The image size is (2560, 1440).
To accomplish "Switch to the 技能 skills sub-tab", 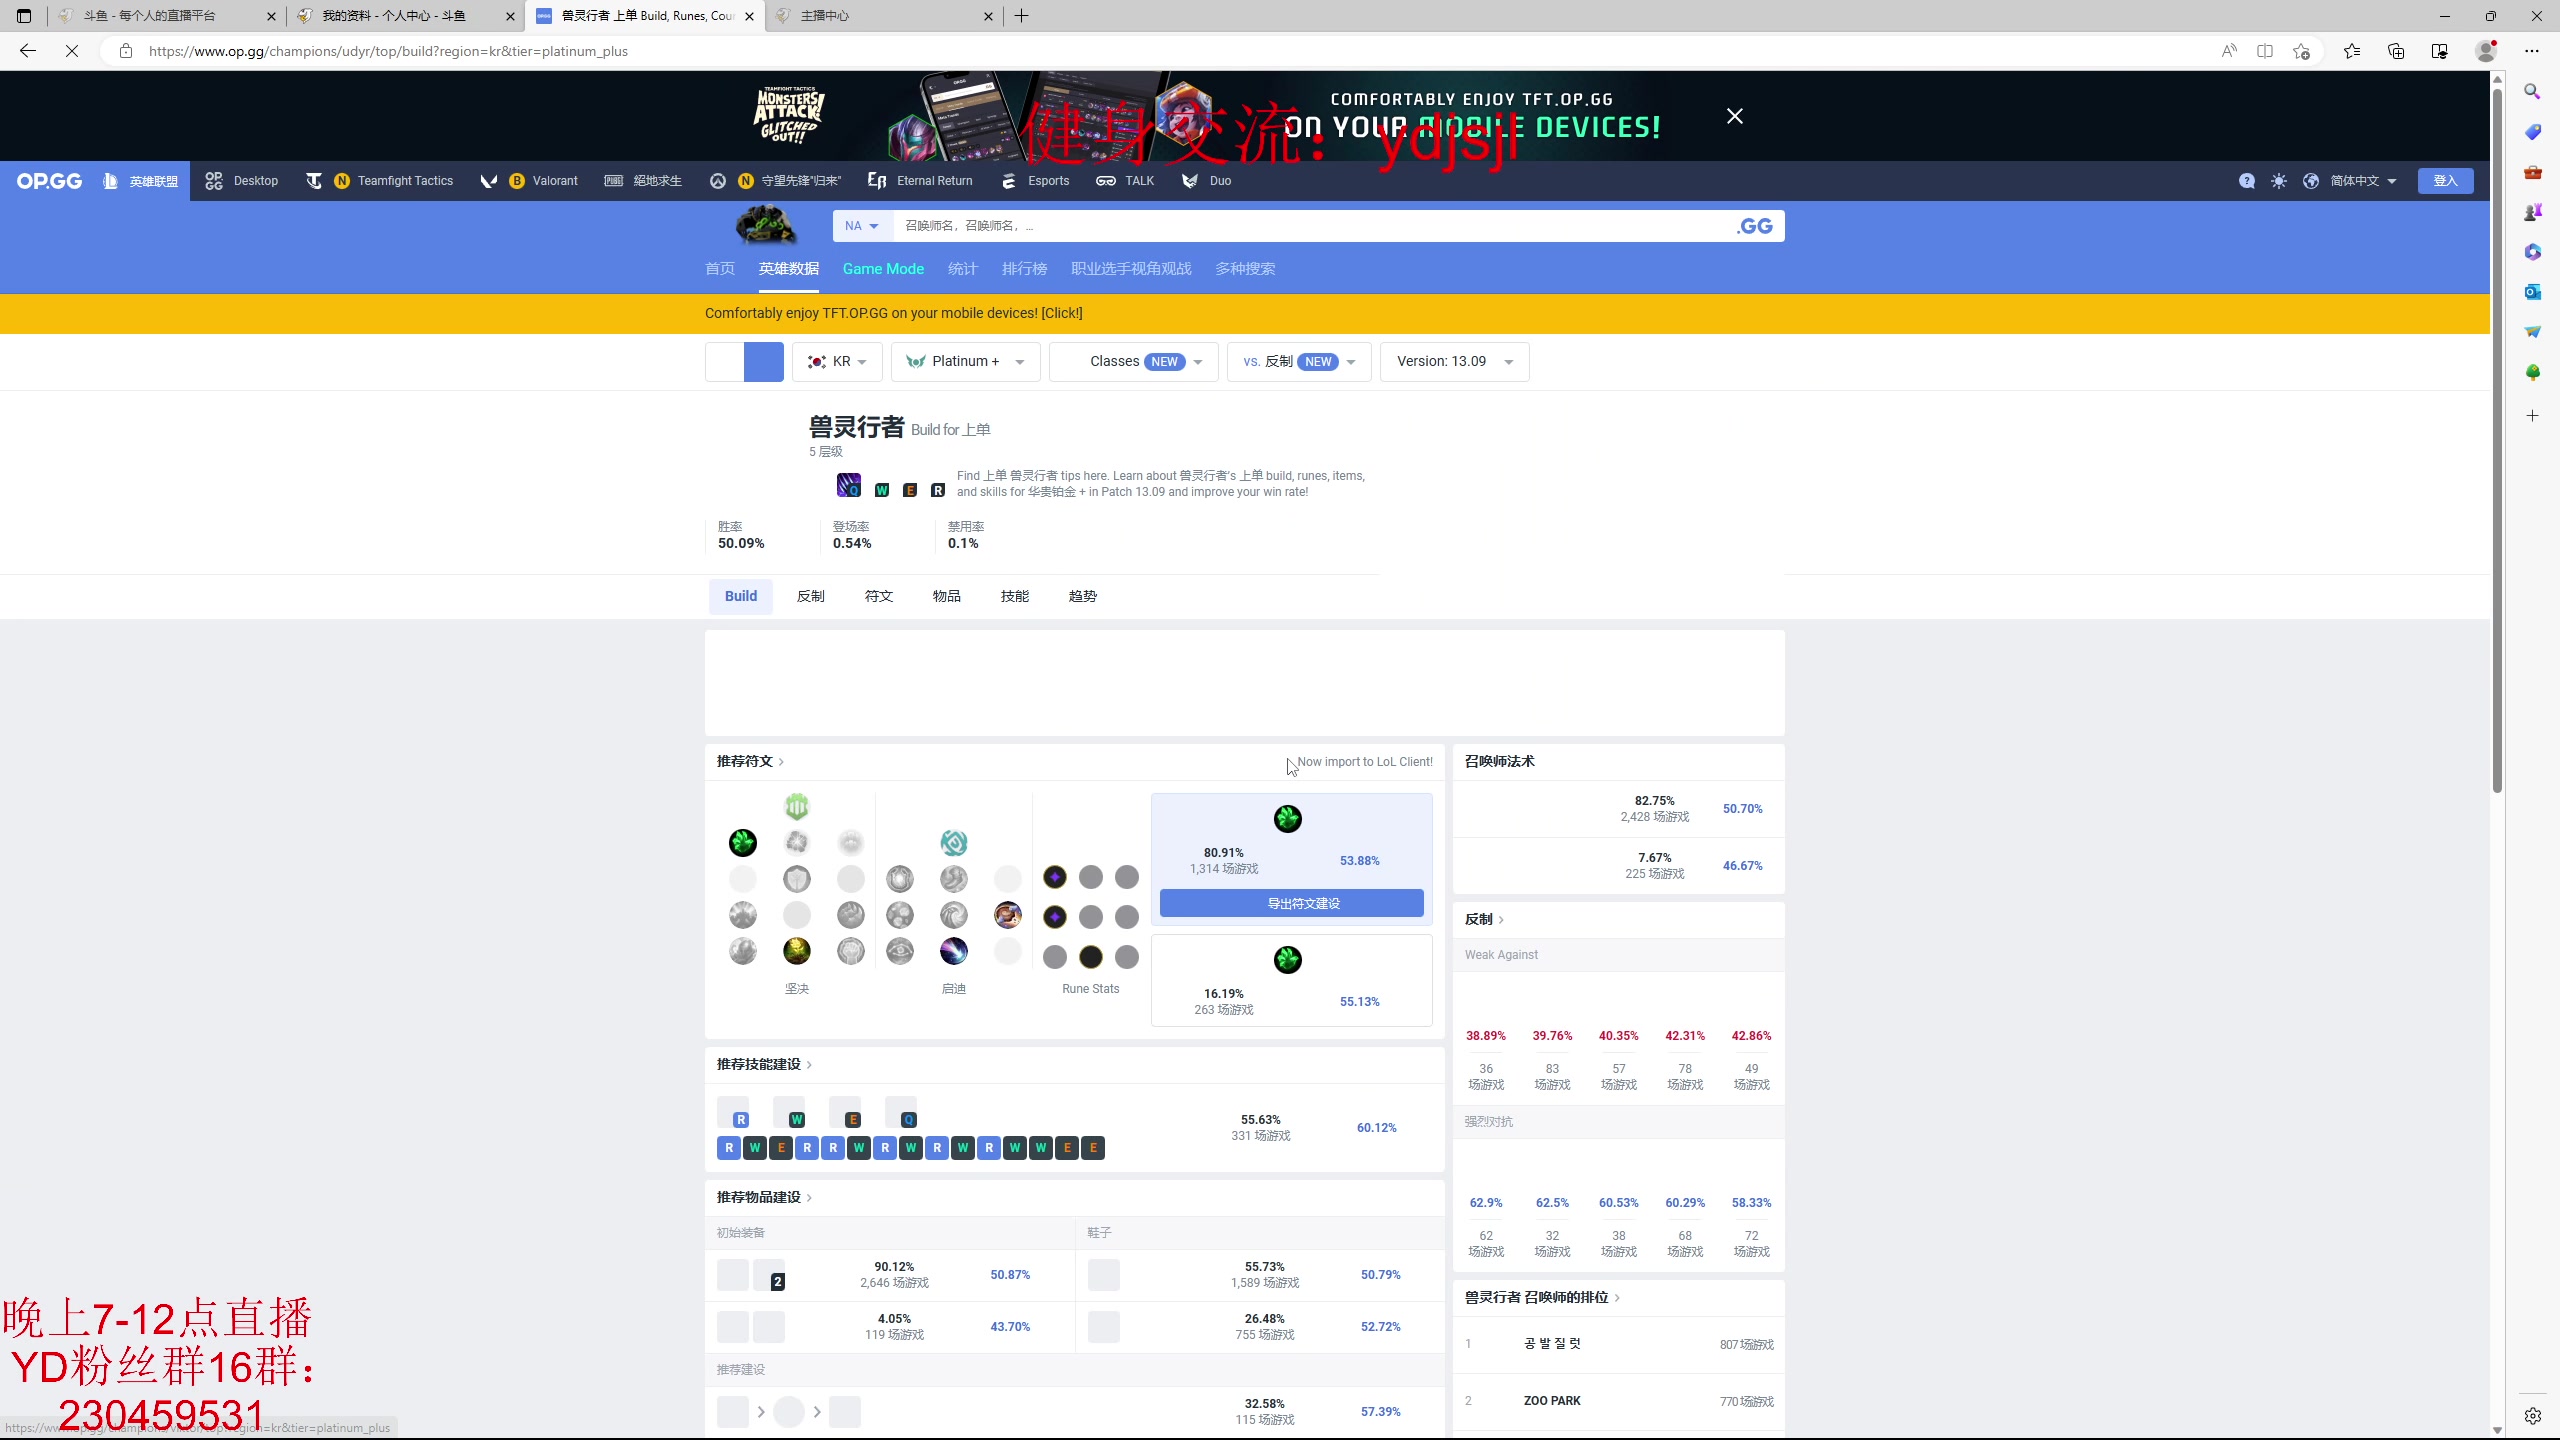I will [1015, 596].
